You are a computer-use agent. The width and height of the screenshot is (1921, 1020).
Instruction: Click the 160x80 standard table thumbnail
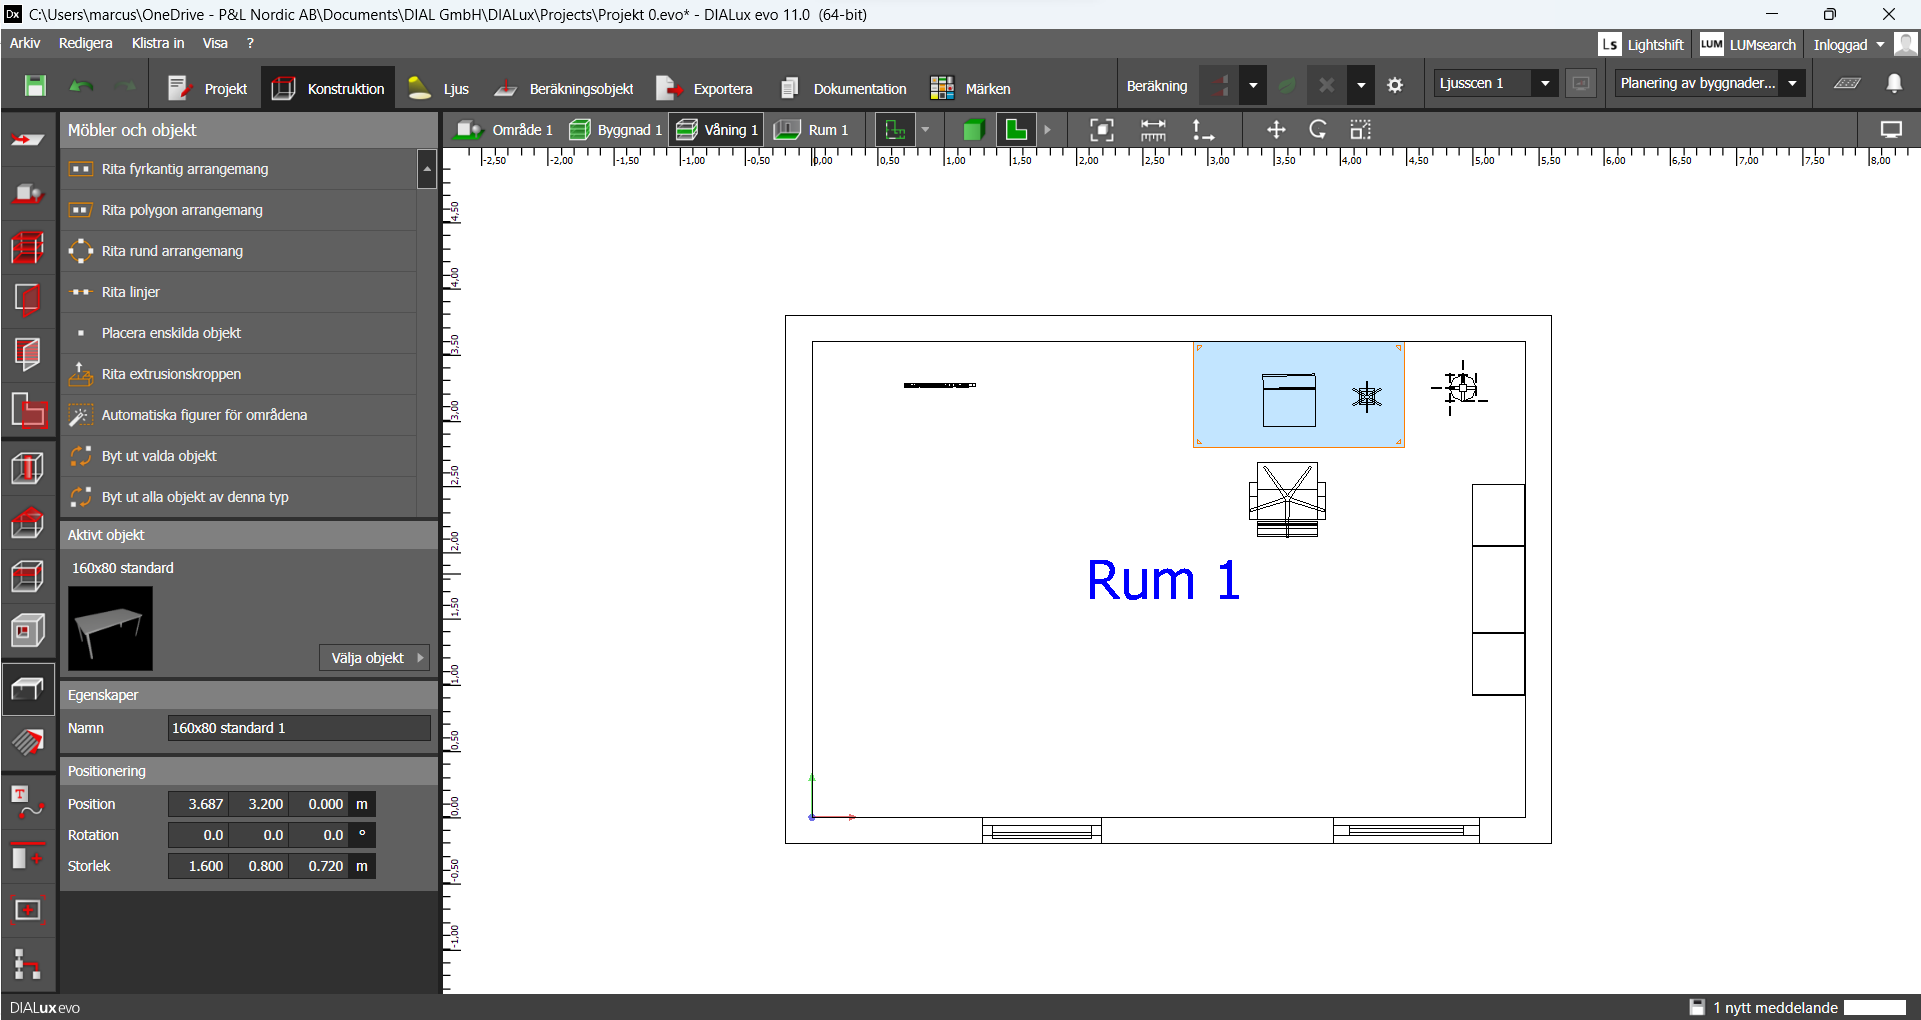coord(110,628)
